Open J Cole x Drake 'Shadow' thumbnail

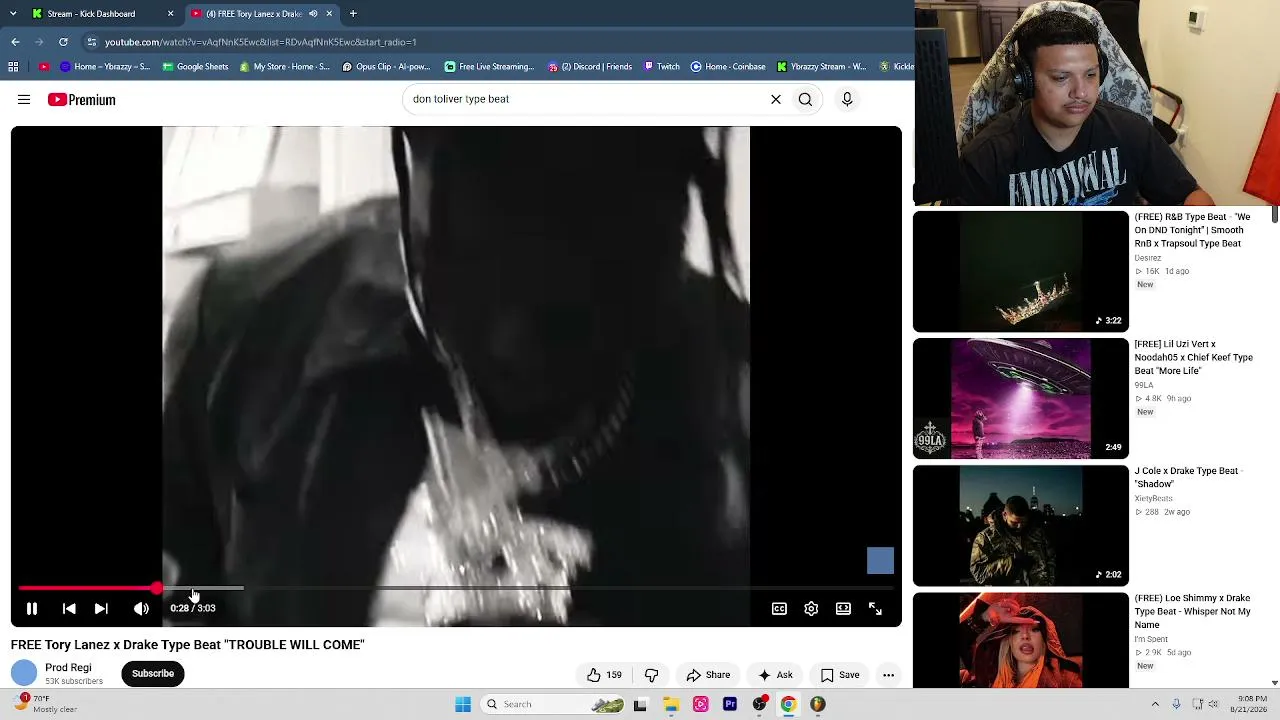1020,526
